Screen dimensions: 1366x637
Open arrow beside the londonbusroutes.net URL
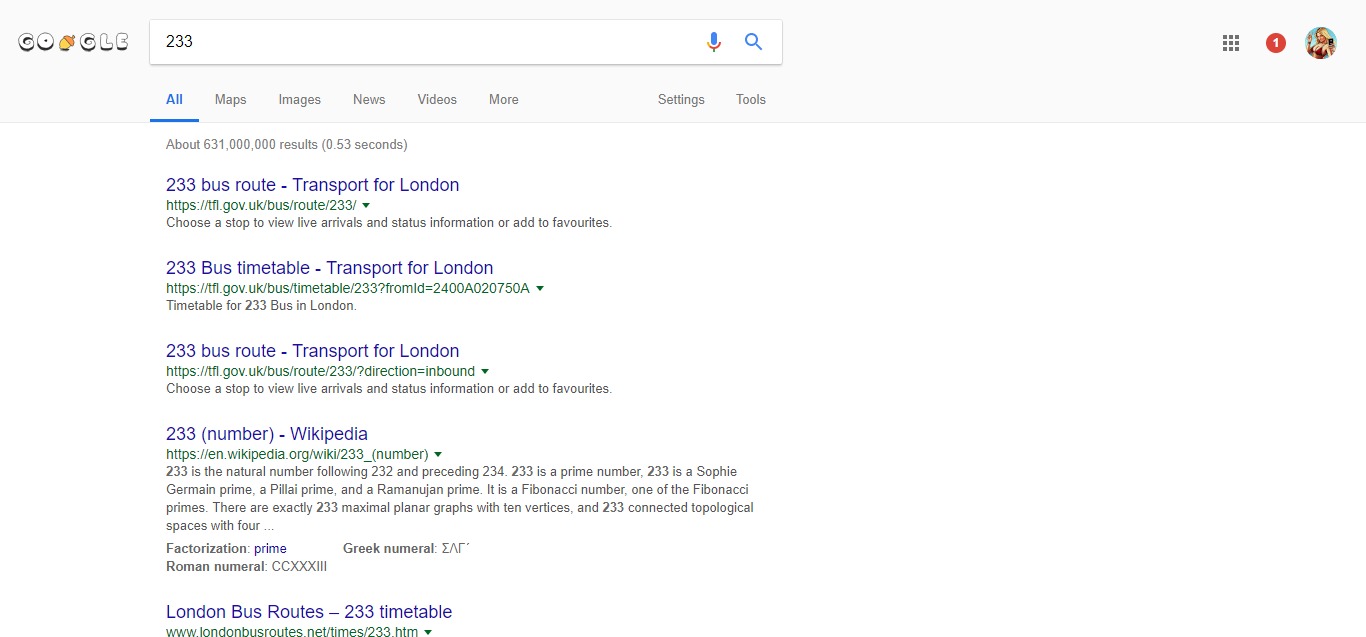[x=428, y=632]
